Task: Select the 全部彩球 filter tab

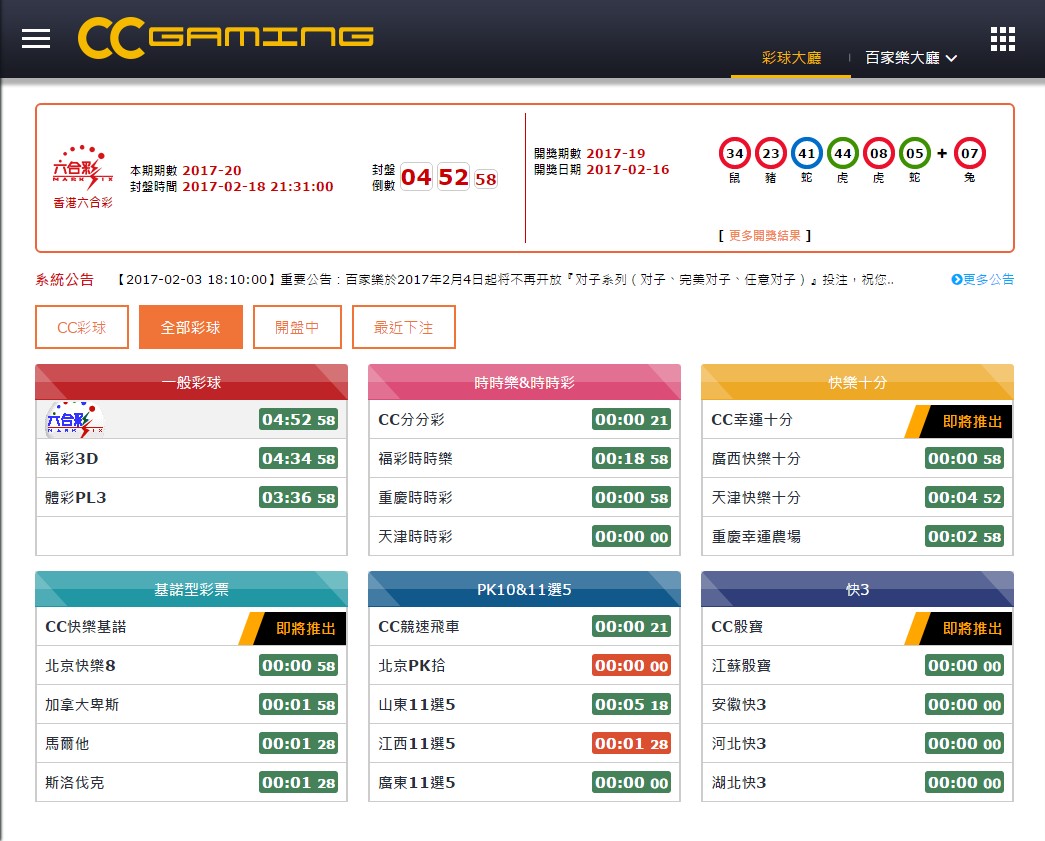Action: [x=191, y=327]
